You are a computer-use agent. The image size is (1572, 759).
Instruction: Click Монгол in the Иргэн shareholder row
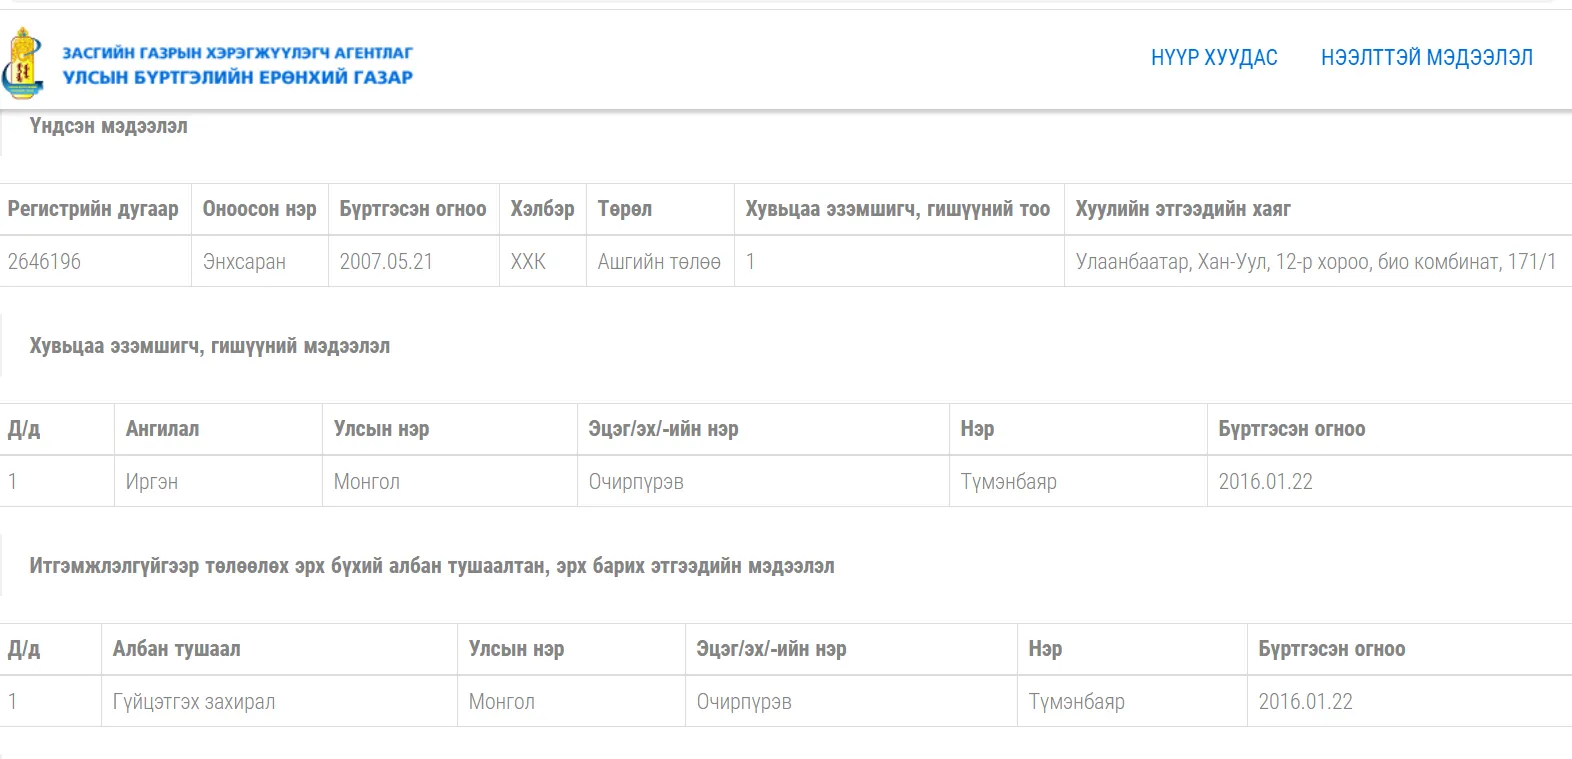click(367, 482)
